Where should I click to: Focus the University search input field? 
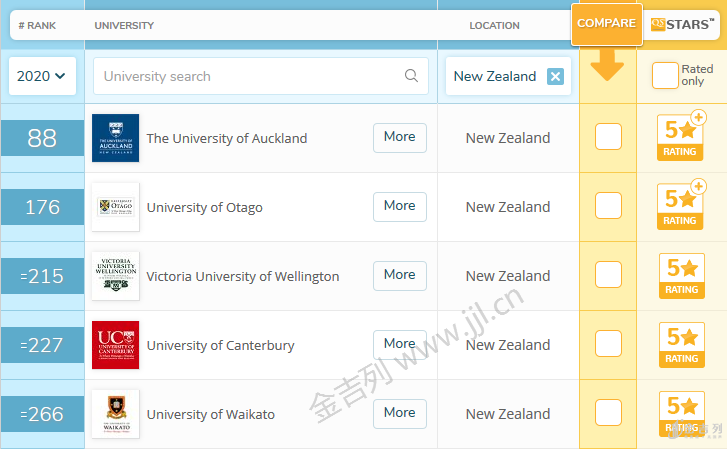pyautogui.click(x=261, y=76)
